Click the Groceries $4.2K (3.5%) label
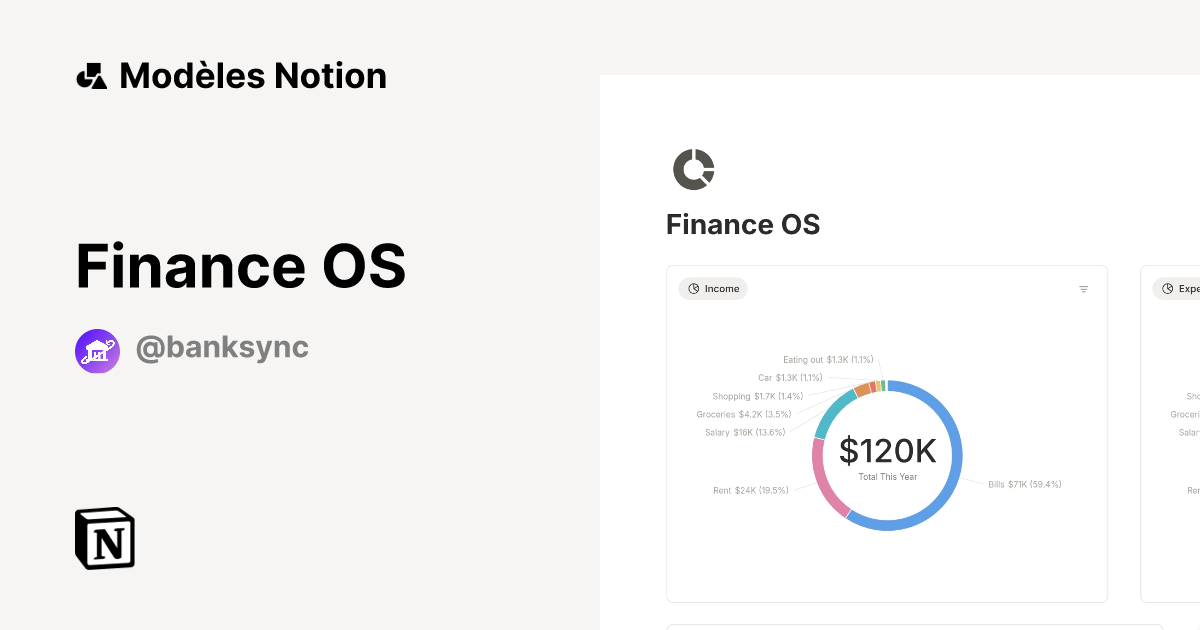Screen dimensions: 1200x630 click(x=744, y=414)
